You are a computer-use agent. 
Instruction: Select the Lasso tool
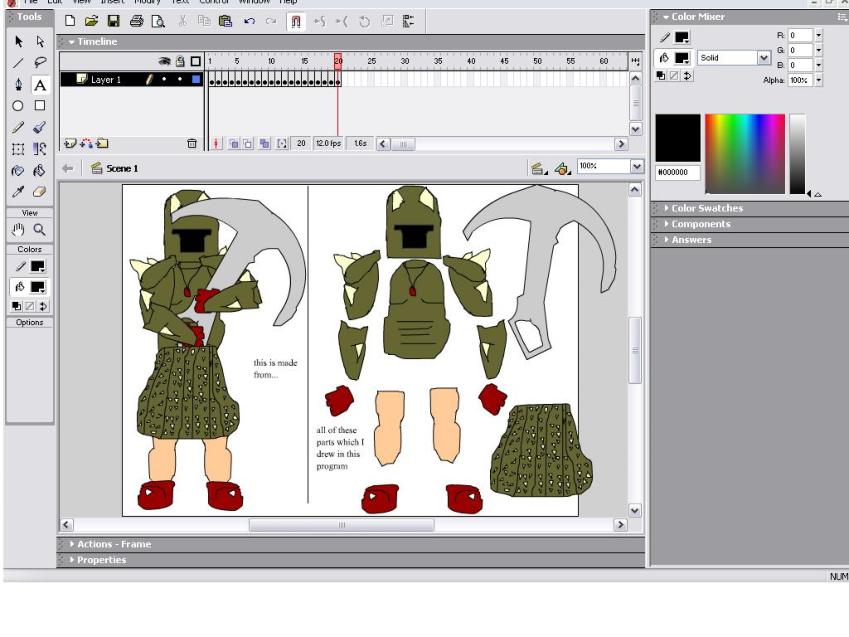40,62
